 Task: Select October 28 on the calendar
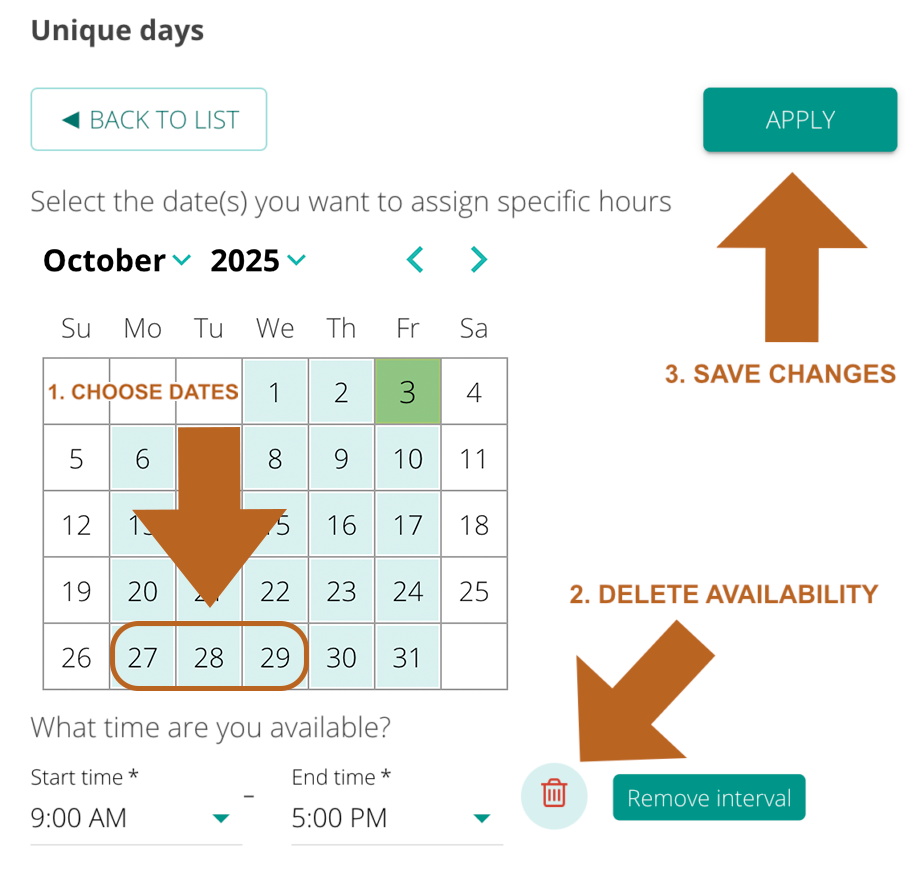click(209, 658)
